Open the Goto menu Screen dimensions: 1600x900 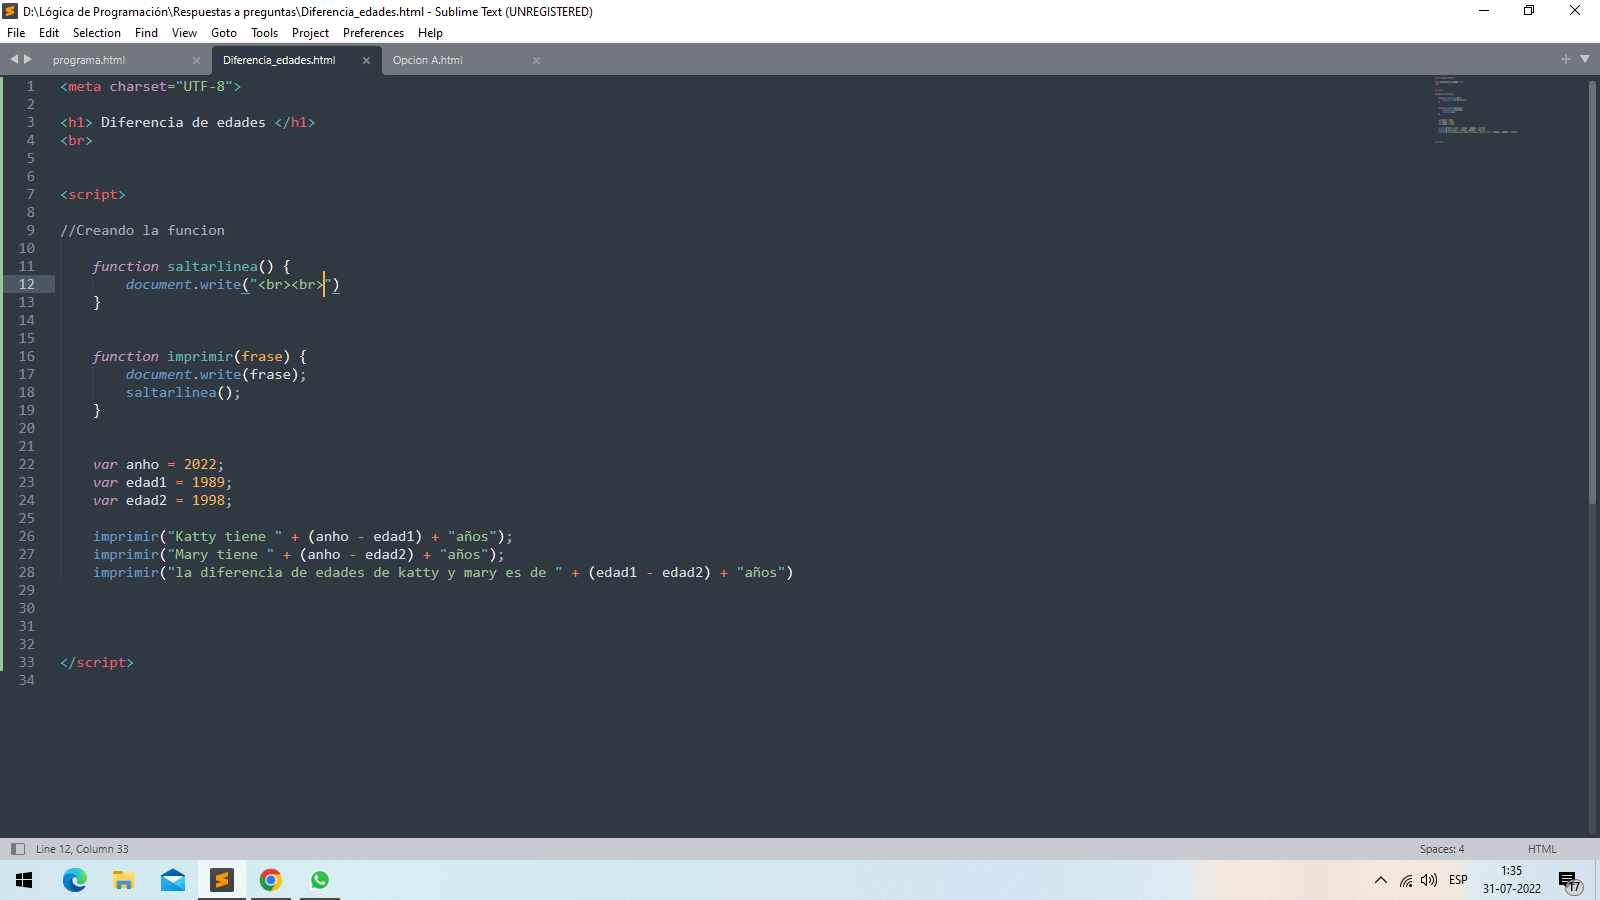coord(224,33)
